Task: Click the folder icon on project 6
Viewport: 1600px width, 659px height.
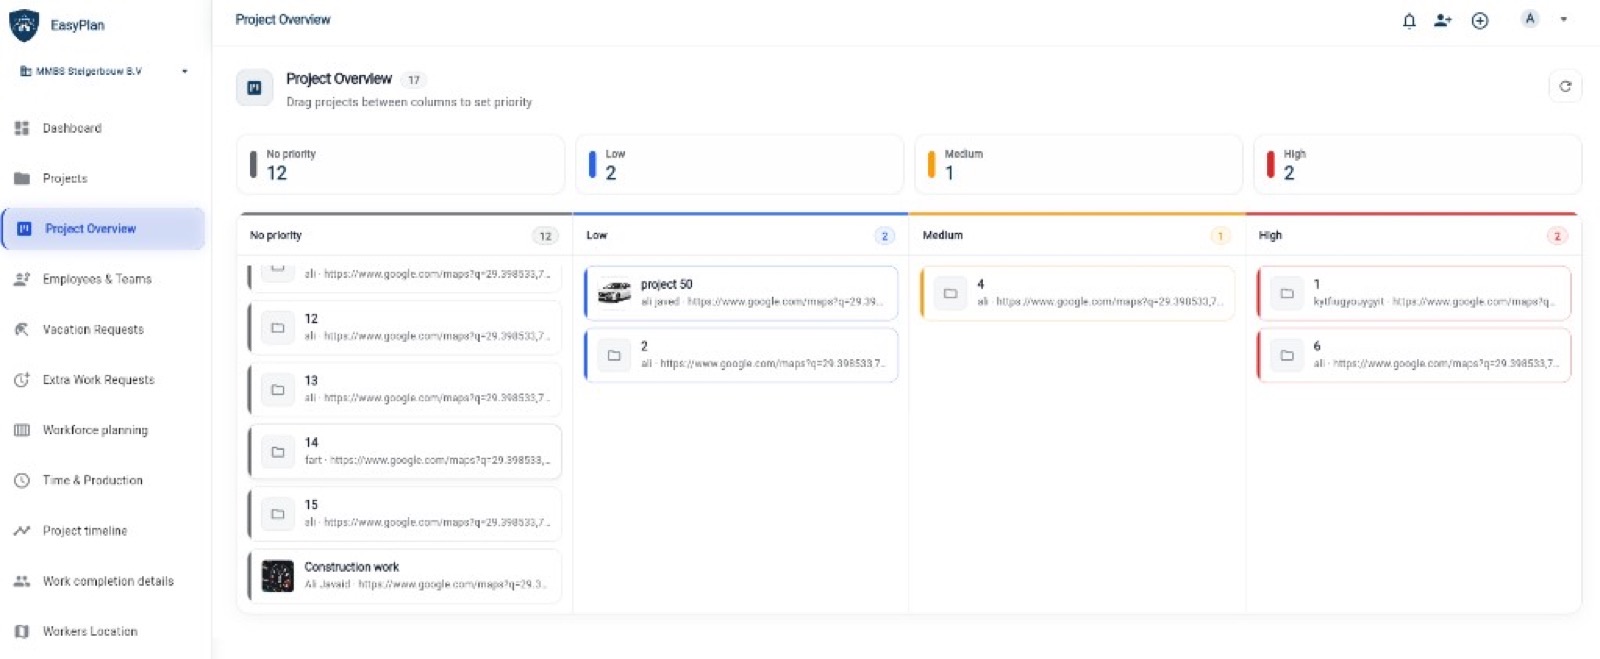Action: click(1287, 355)
